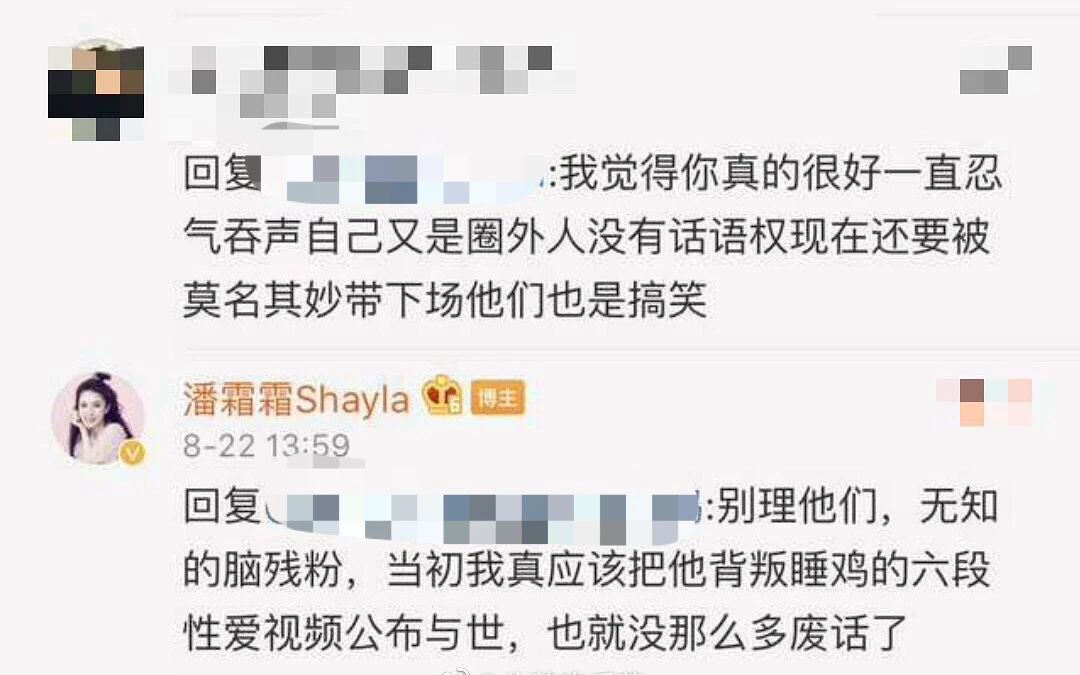
Task: Tap the pixelated like icon beside Shayla's reply
Action: pos(984,402)
